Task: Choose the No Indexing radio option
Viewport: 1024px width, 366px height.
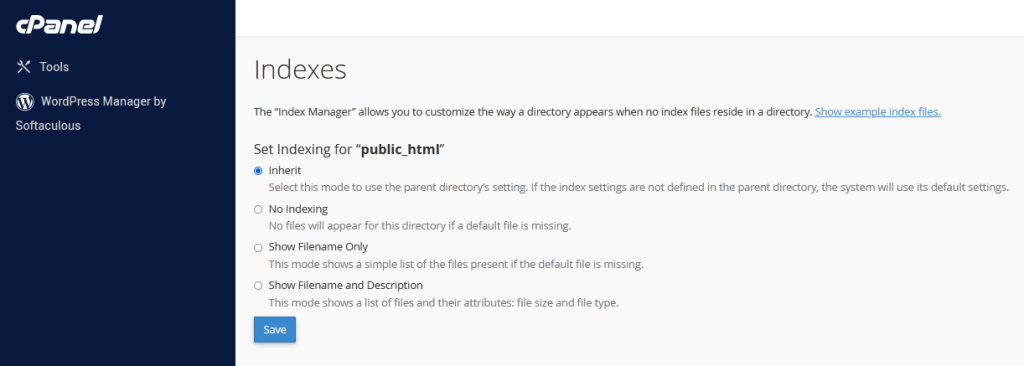Action: pos(258,210)
